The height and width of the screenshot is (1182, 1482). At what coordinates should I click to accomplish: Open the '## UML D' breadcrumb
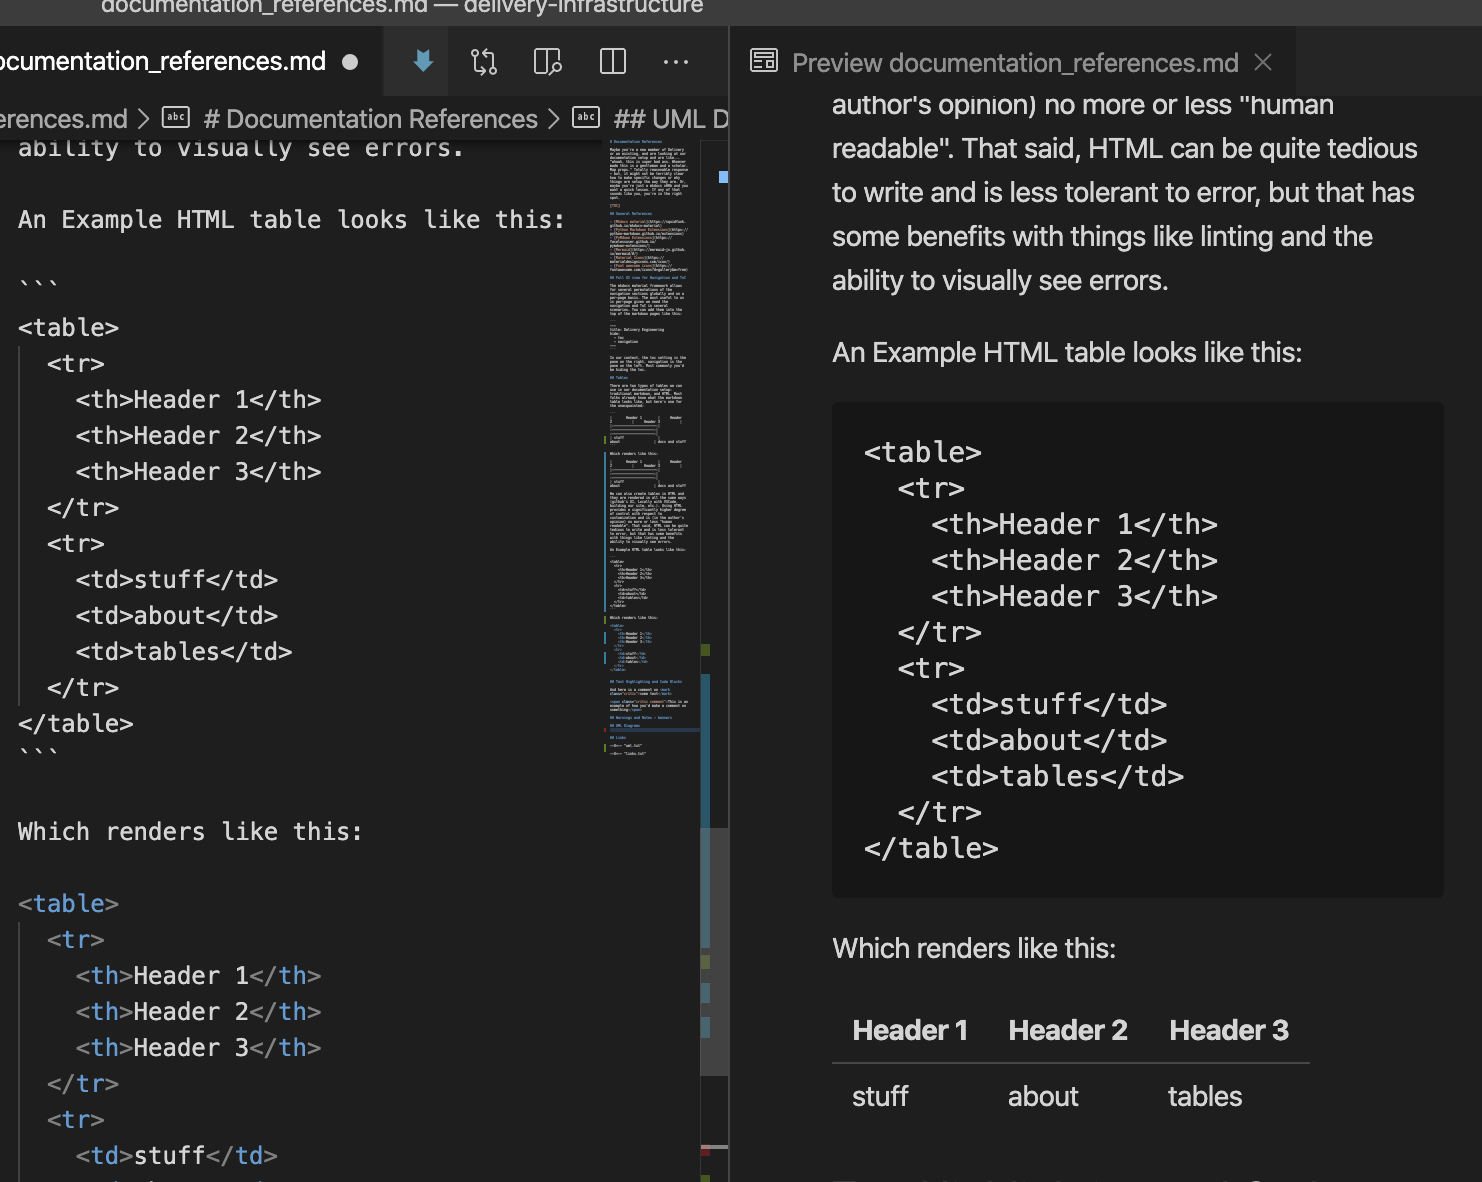(x=671, y=119)
